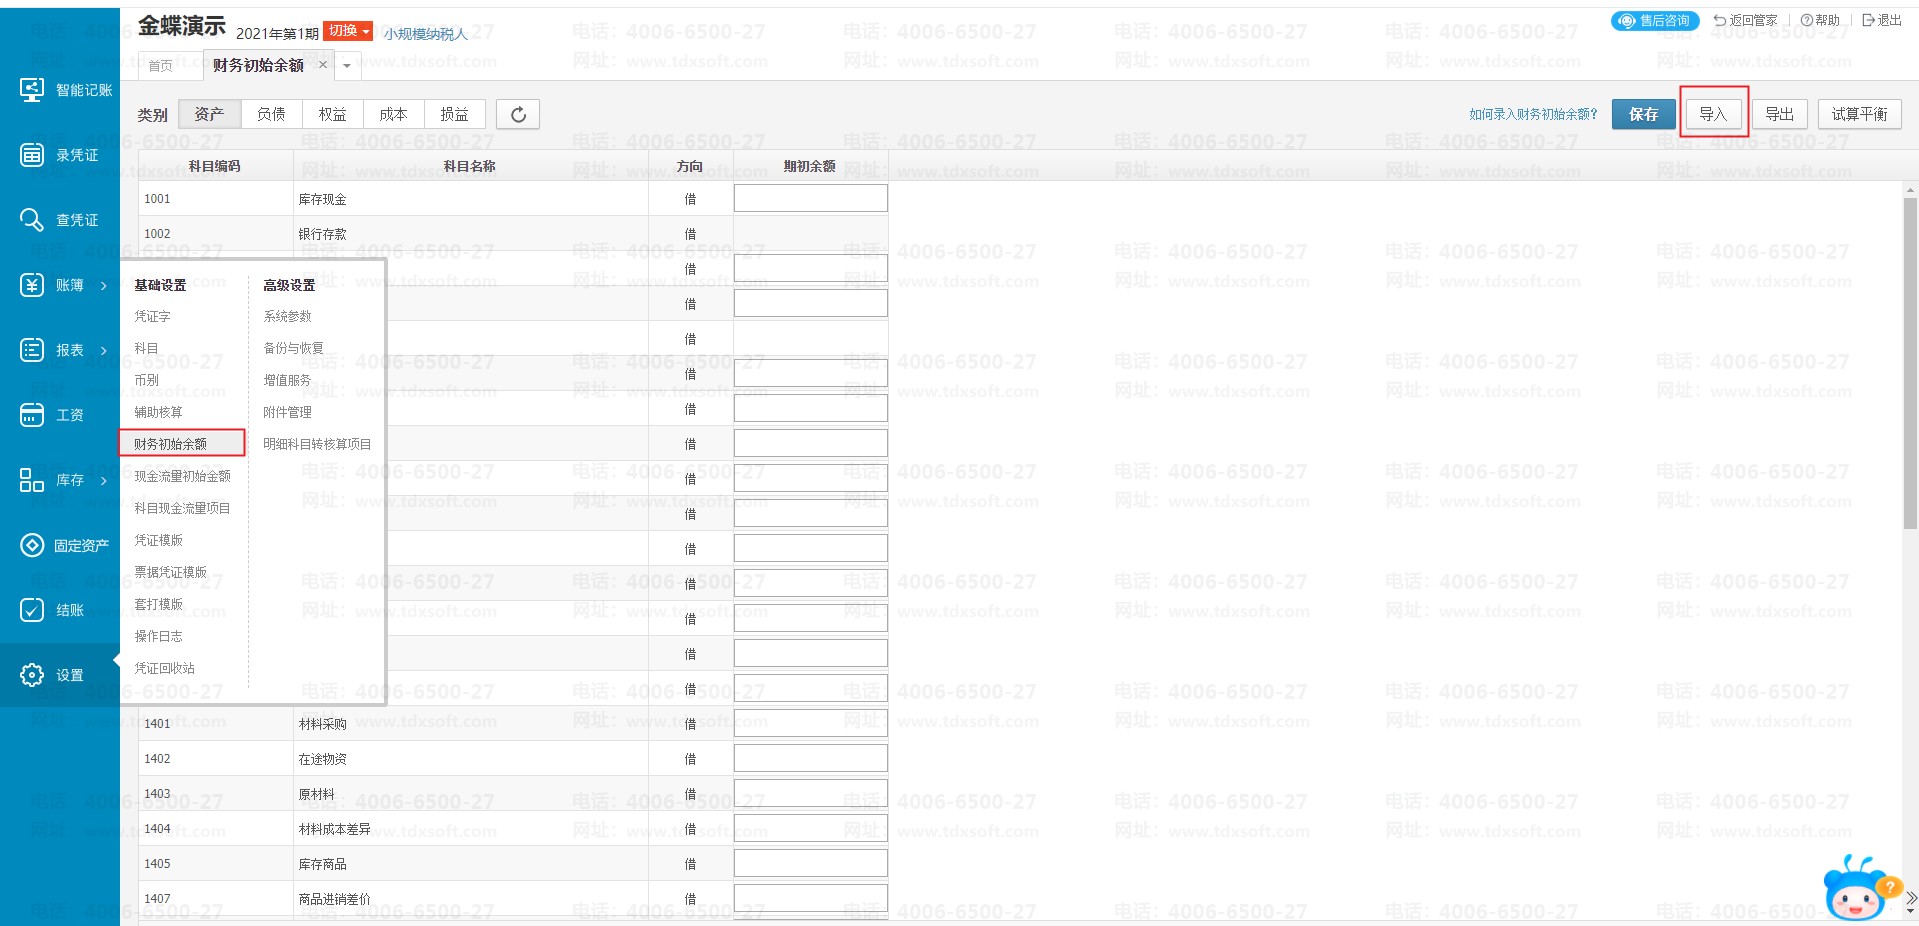Choose 操作日志 in settings menu
This screenshot has width=1919, height=926.
pyautogui.click(x=159, y=636)
